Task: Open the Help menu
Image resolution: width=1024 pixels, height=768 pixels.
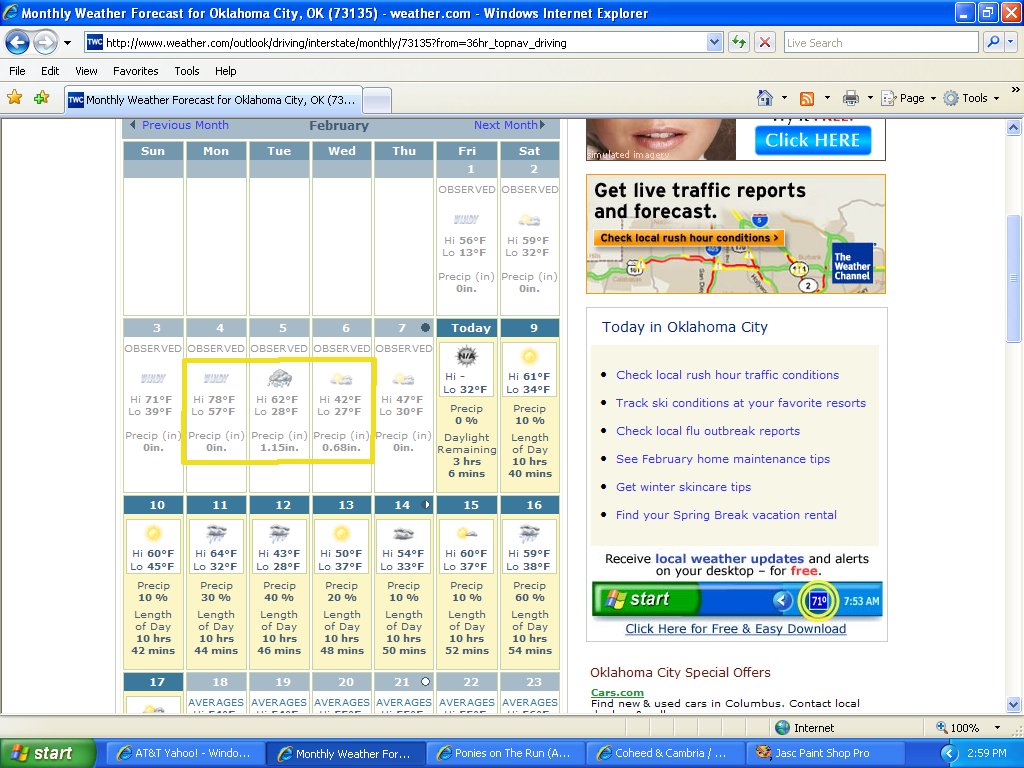Action: (225, 71)
